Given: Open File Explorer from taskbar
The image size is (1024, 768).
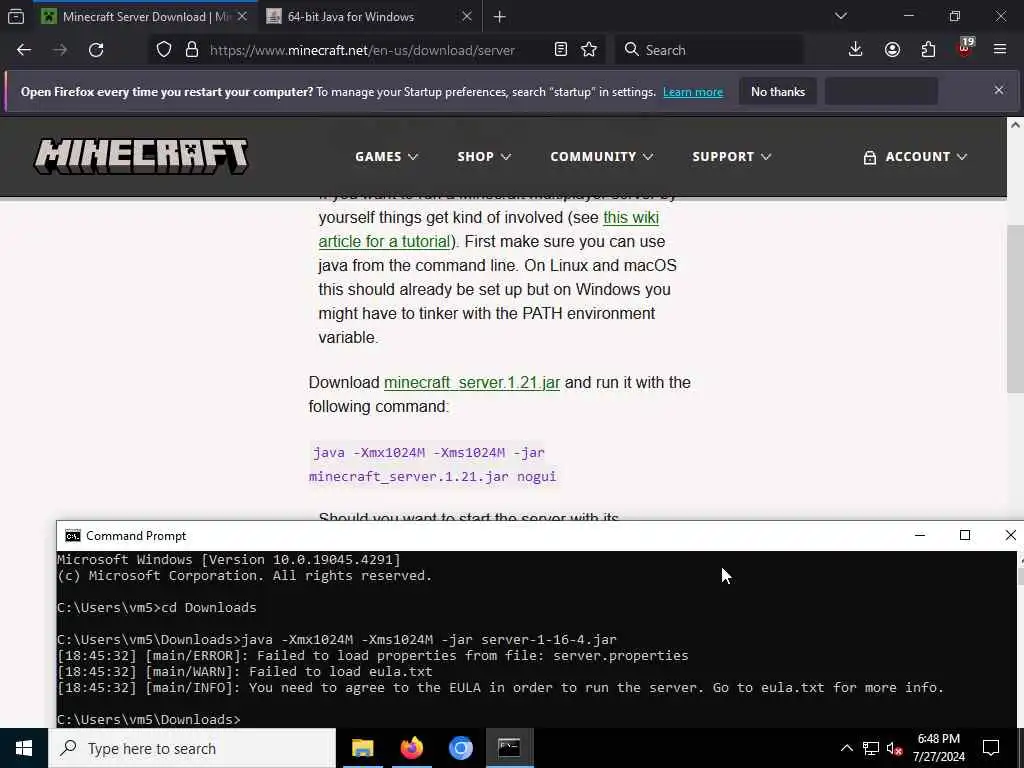Looking at the screenshot, I should pos(362,748).
